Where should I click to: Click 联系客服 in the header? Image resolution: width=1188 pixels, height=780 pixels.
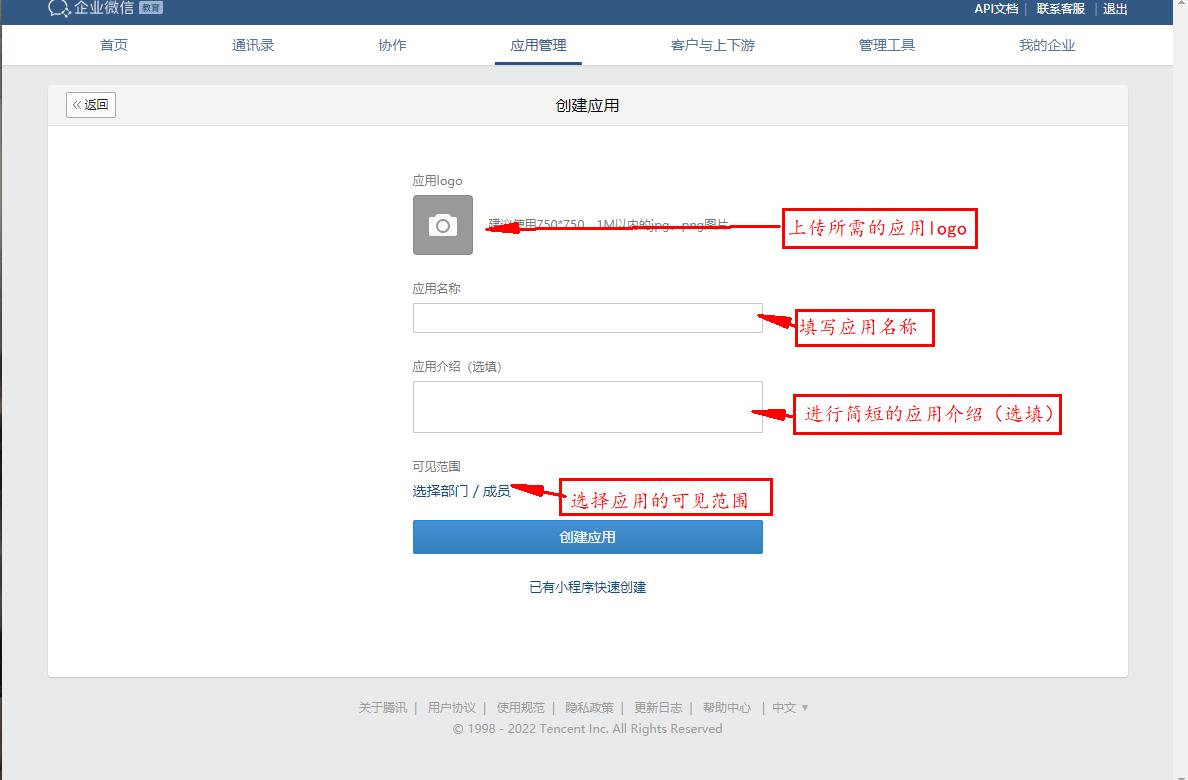1060,9
